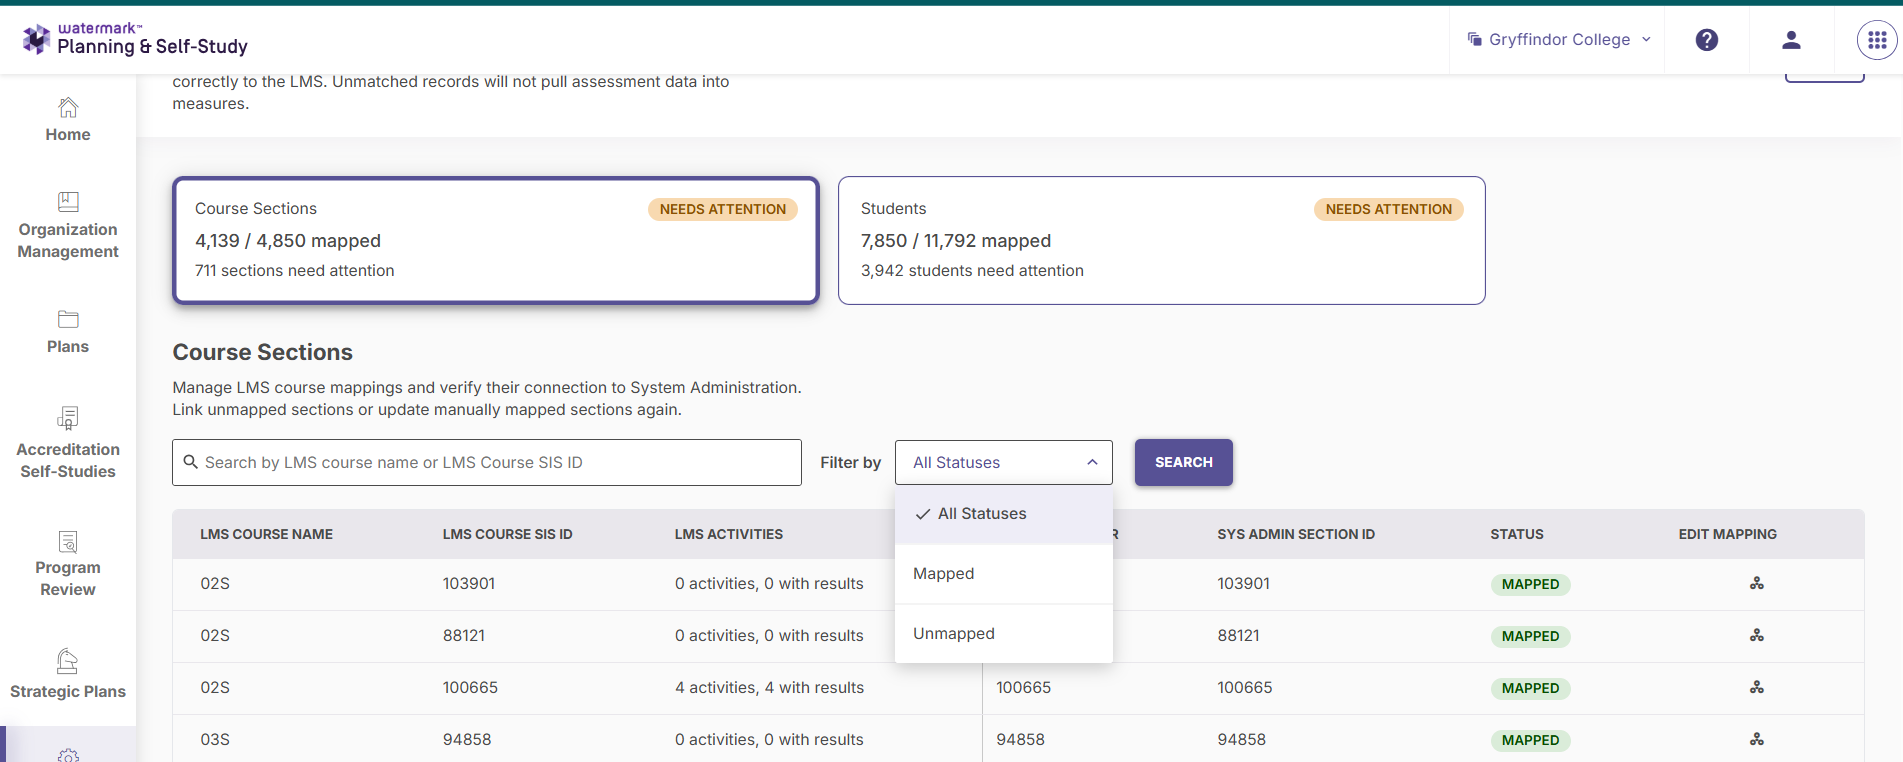This screenshot has width=1903, height=762.
Task: Click '4 activities, 4 with results' cell
Action: [769, 687]
